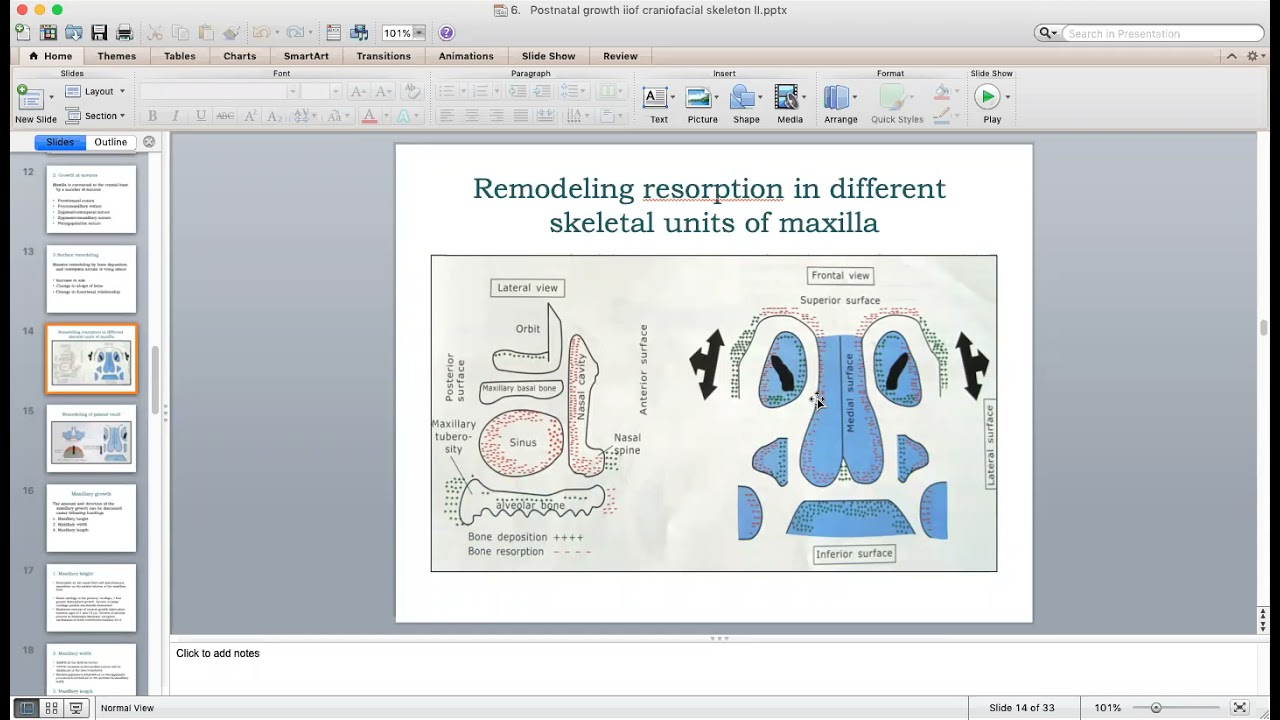This screenshot has width=1280, height=720.
Task: Close the slides pane with X icon
Action: (x=149, y=142)
